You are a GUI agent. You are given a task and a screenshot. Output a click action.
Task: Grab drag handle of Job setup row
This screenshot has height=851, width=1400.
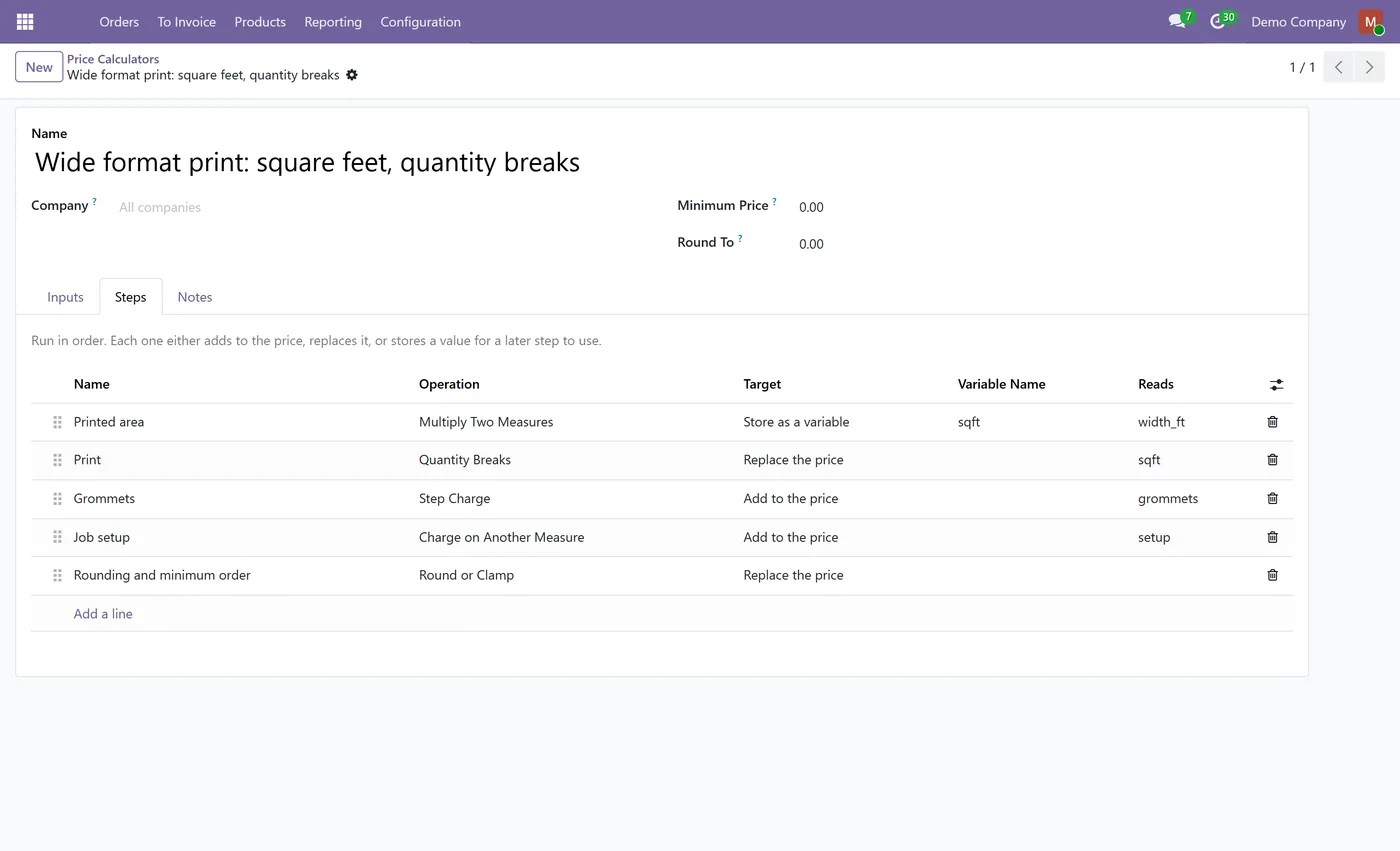point(57,537)
